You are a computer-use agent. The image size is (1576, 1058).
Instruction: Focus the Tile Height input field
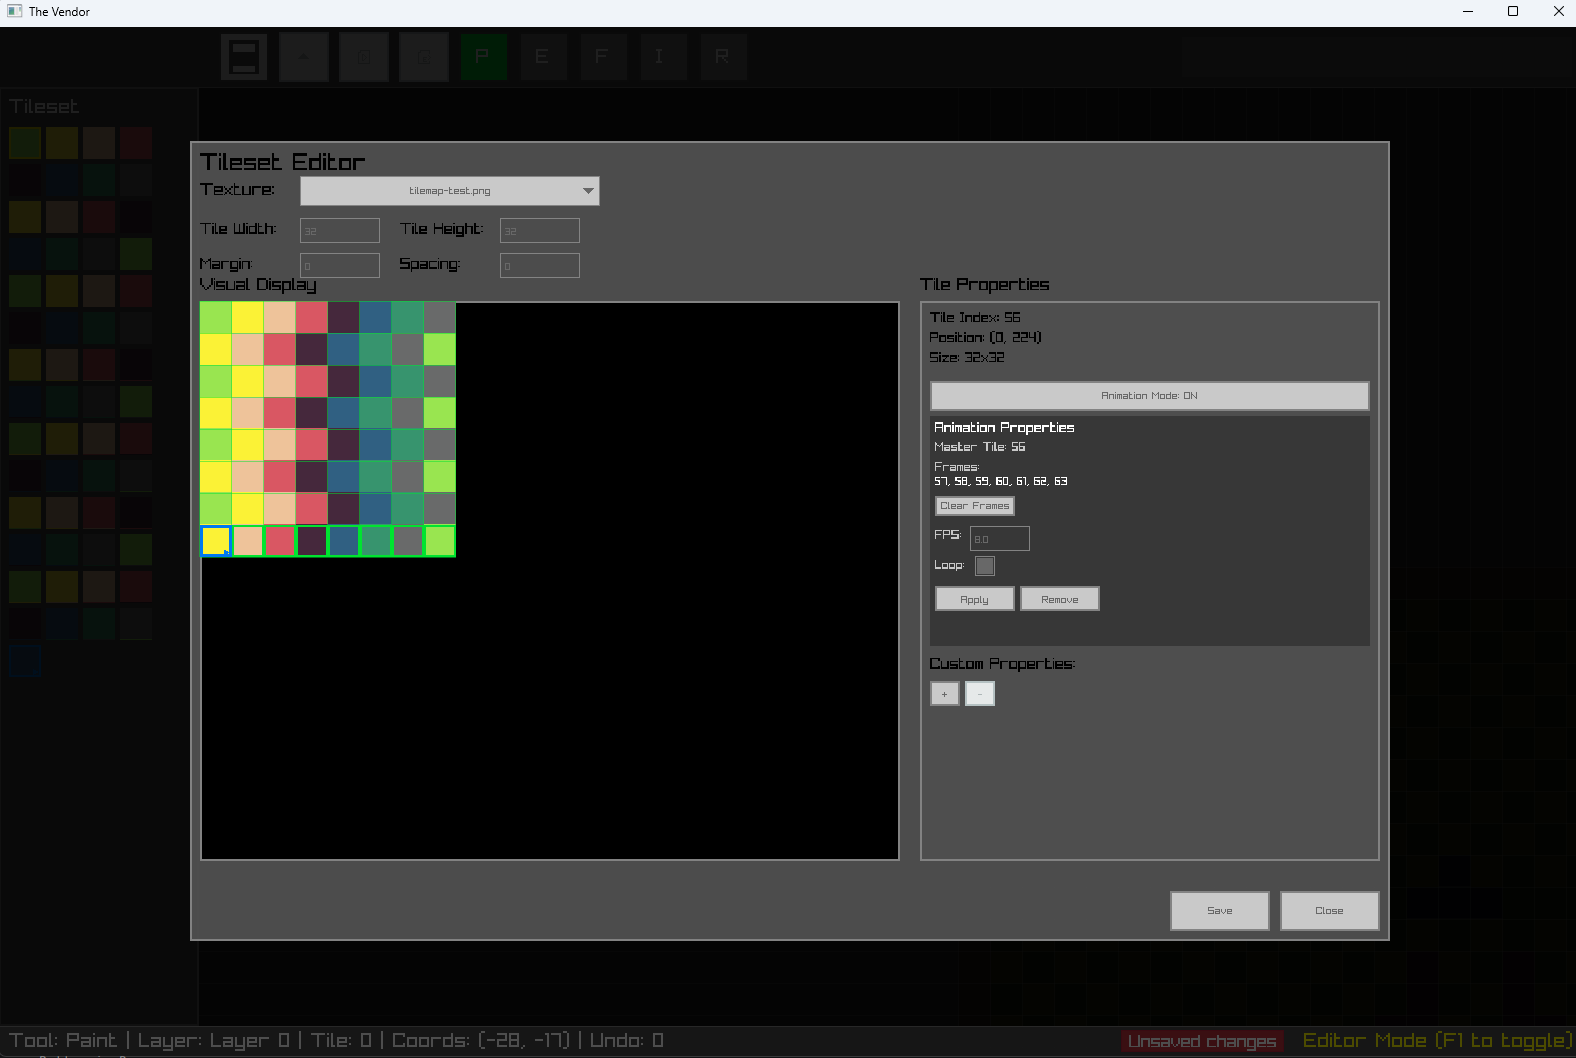[x=540, y=231]
